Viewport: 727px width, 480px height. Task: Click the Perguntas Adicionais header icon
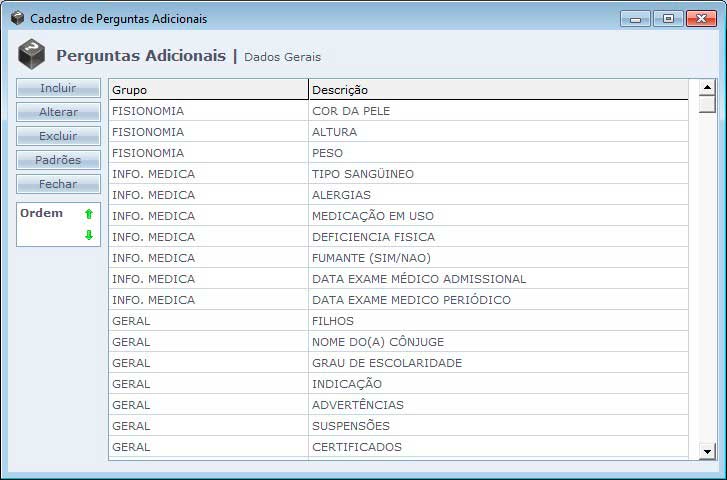pyautogui.click(x=33, y=55)
